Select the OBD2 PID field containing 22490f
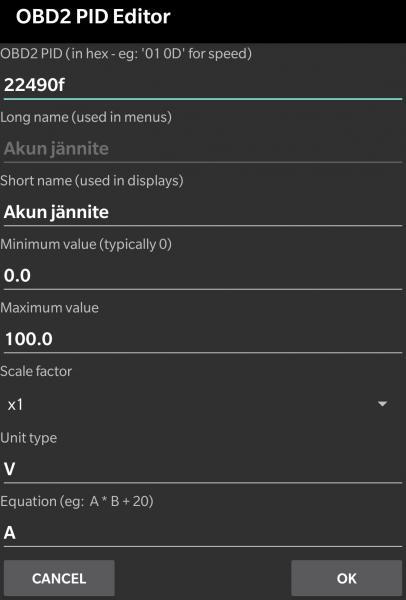406x600 pixels. tap(203, 85)
